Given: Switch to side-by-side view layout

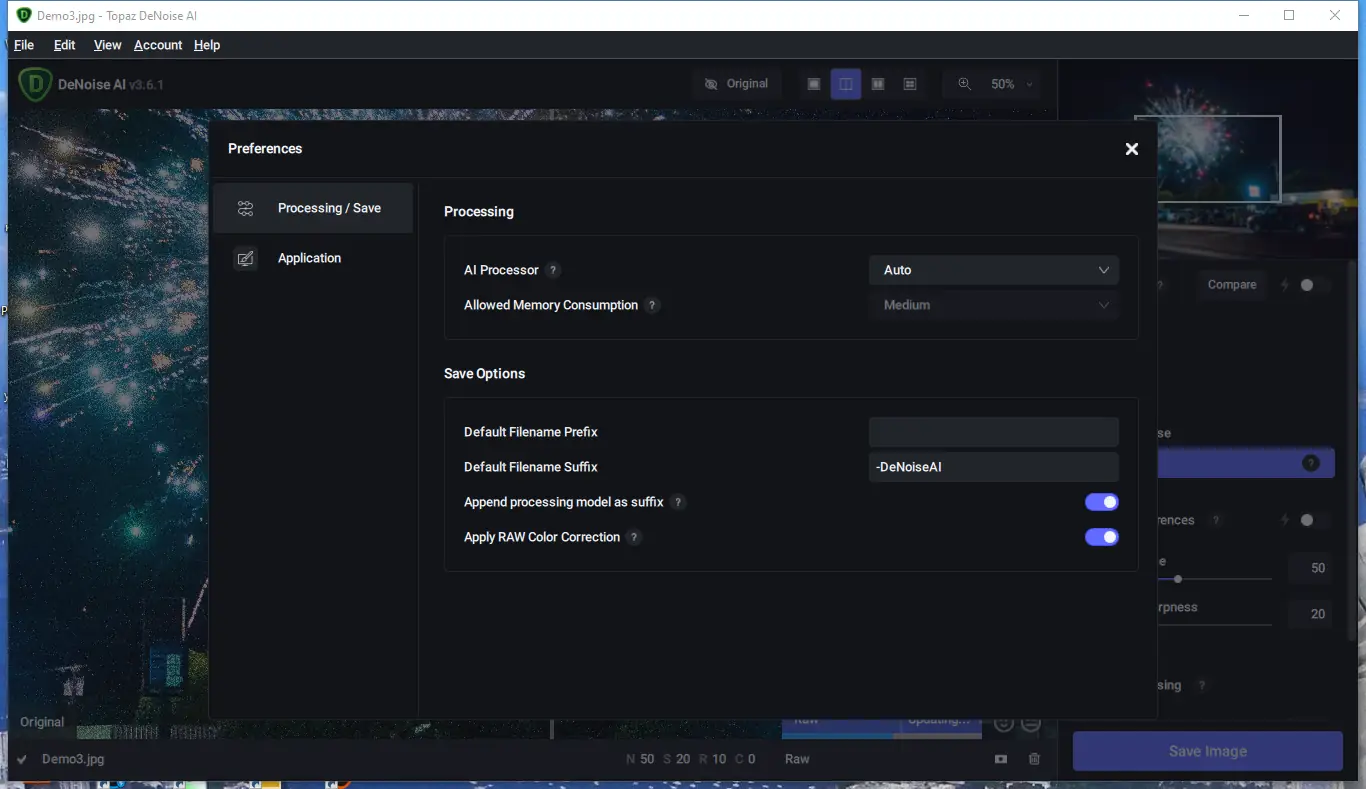Looking at the screenshot, I should coord(878,84).
